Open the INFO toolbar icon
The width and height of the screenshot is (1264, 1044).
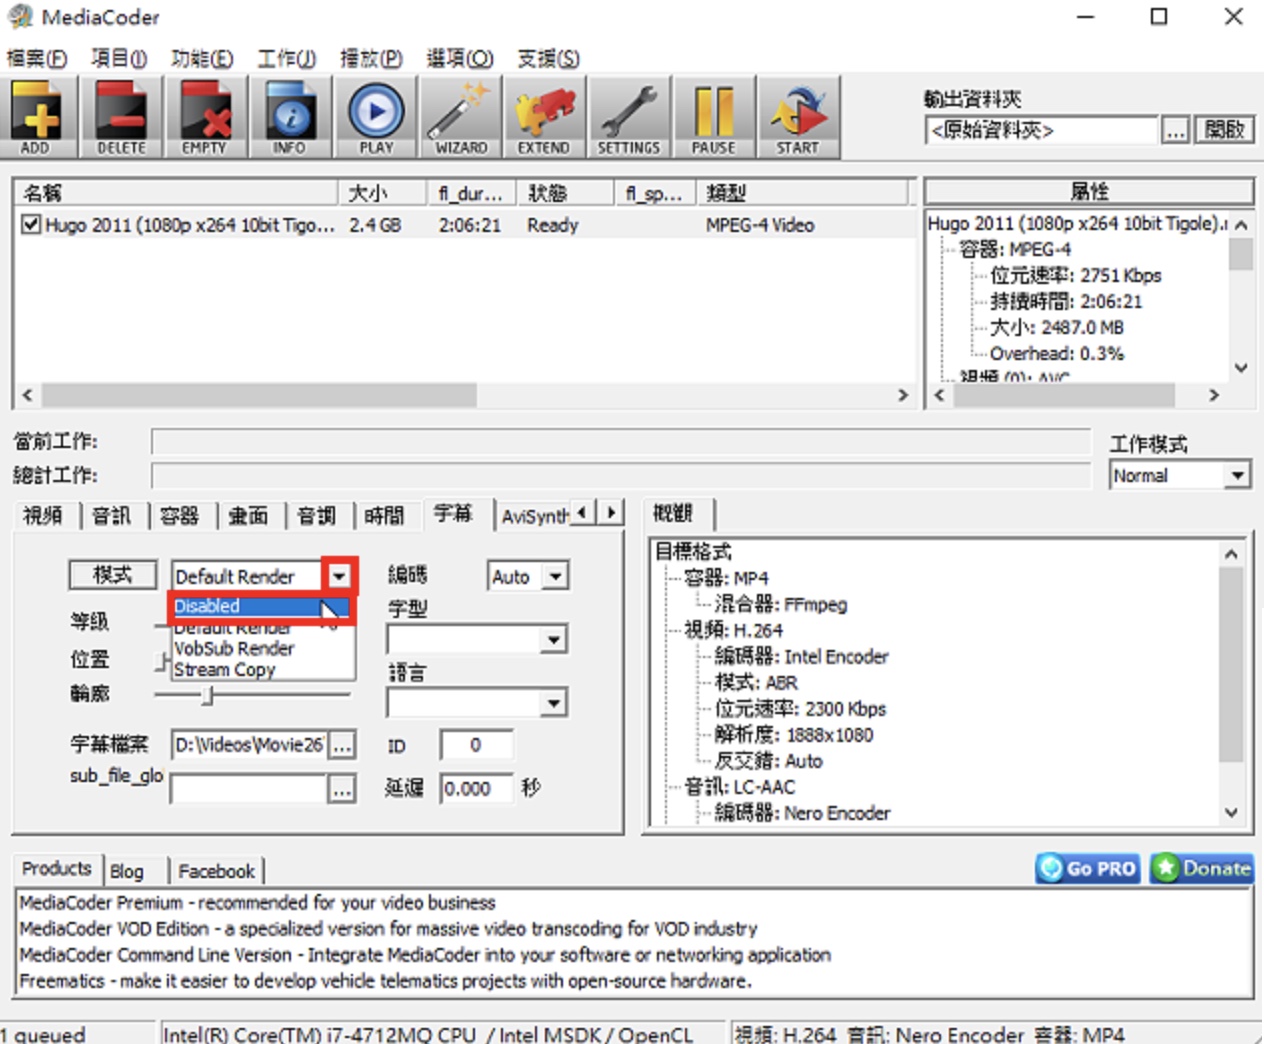click(289, 117)
